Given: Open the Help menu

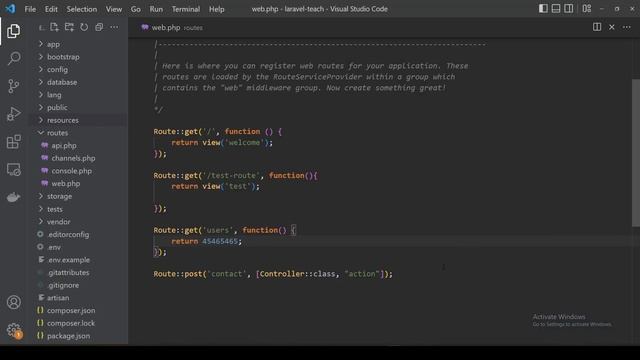Looking at the screenshot, I should [x=217, y=9].
